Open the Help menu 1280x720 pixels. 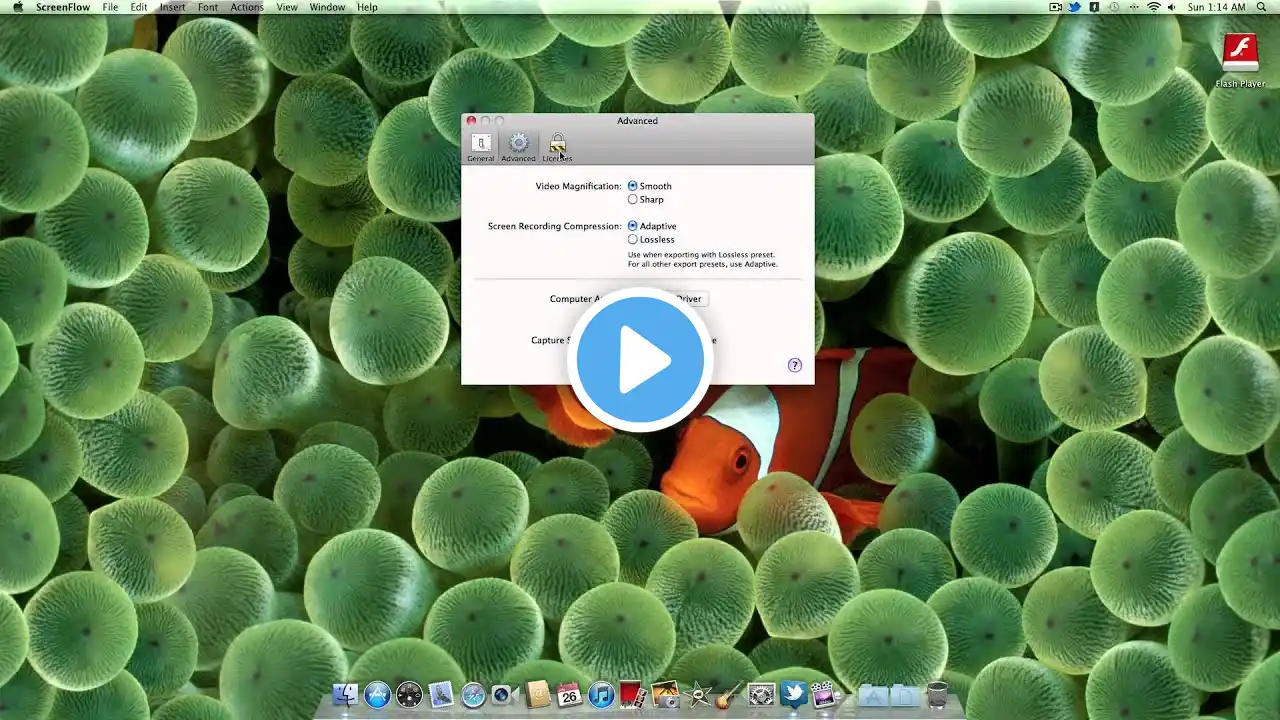(367, 7)
